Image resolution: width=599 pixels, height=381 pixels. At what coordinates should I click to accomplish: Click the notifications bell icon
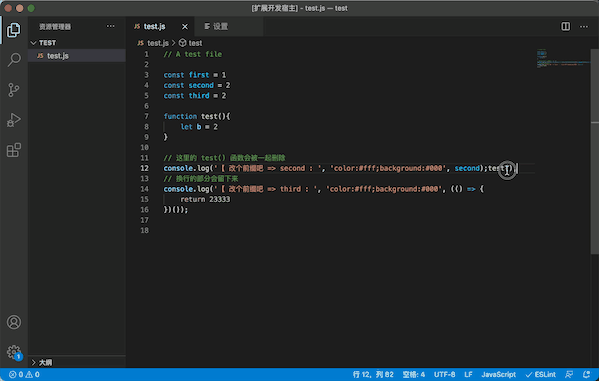coord(586,375)
